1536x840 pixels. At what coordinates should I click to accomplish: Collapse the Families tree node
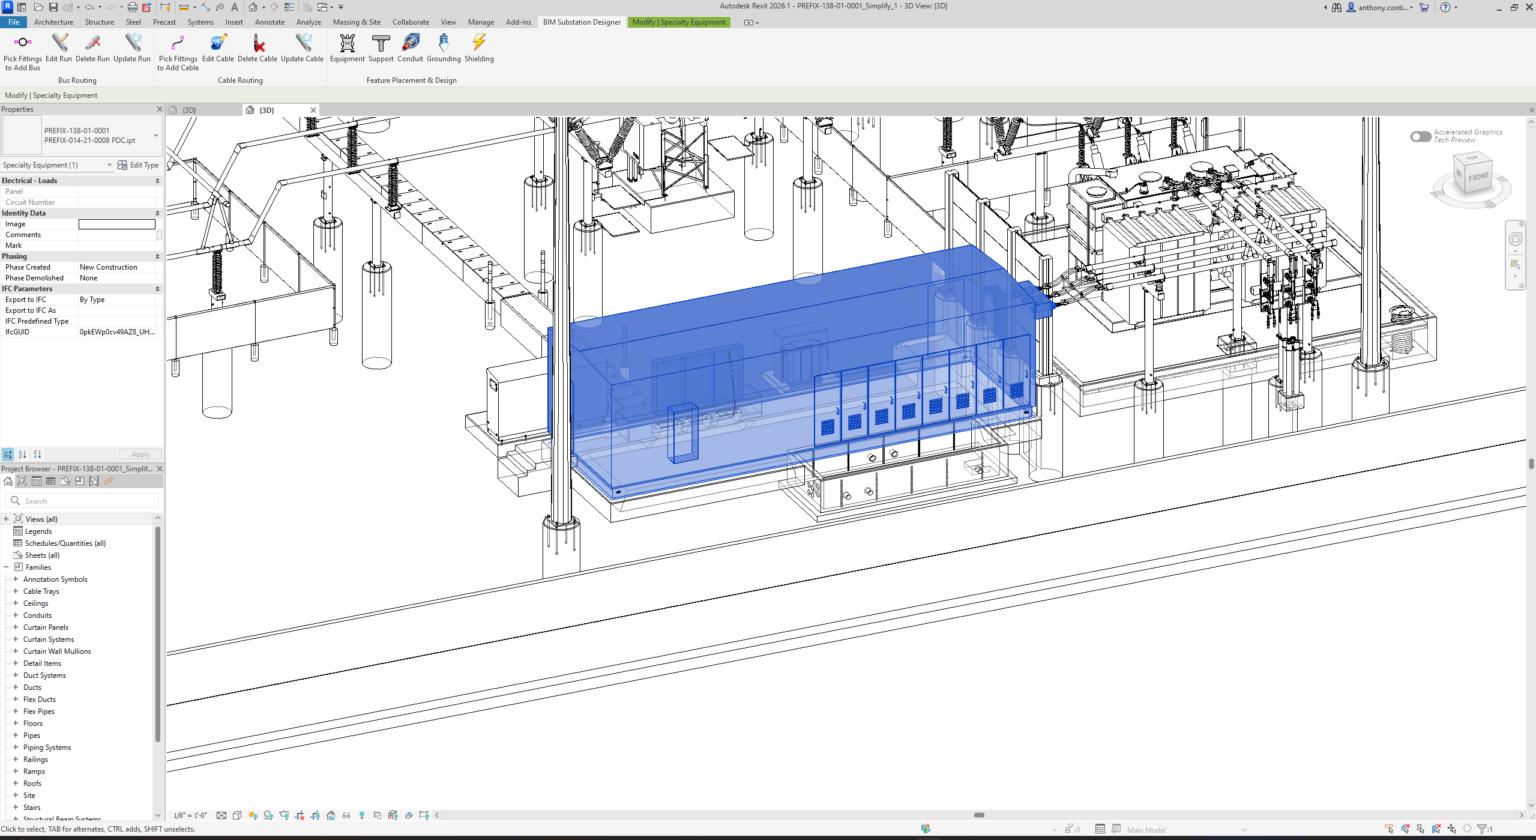(6, 567)
